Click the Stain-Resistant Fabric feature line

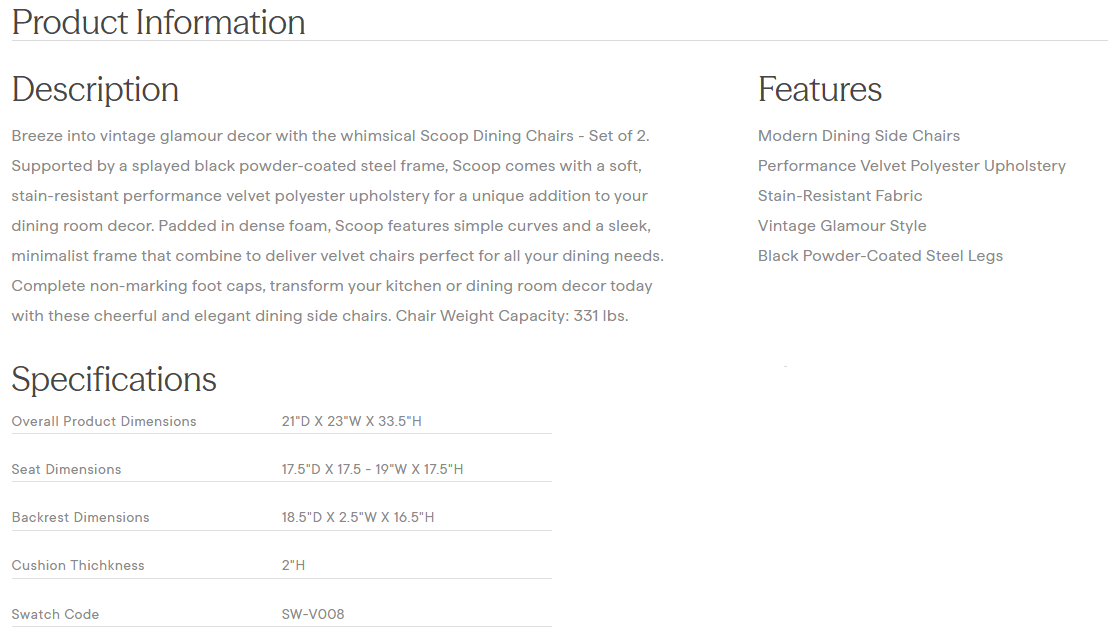click(840, 196)
